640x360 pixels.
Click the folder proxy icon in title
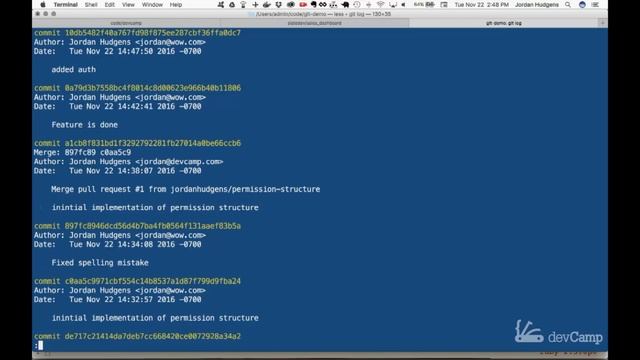(251, 14)
